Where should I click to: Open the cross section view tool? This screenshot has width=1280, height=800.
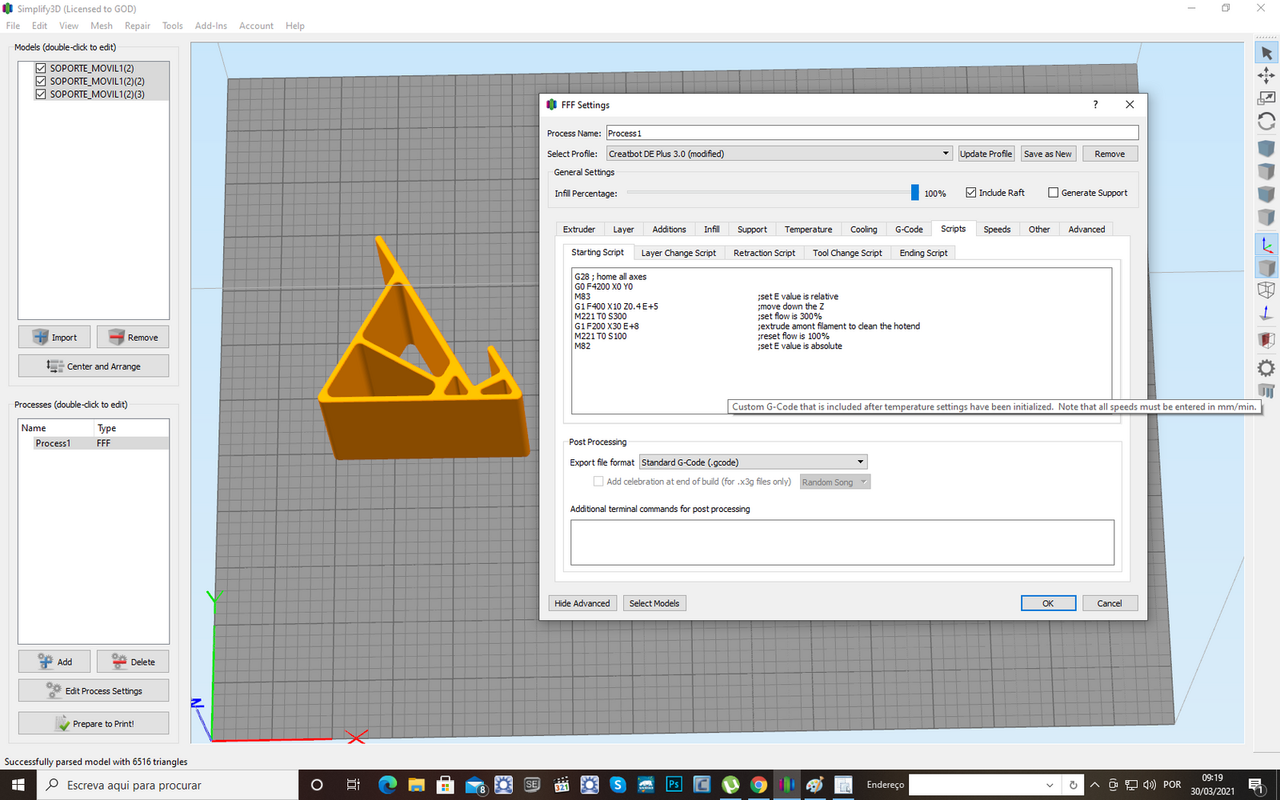pos(1265,340)
